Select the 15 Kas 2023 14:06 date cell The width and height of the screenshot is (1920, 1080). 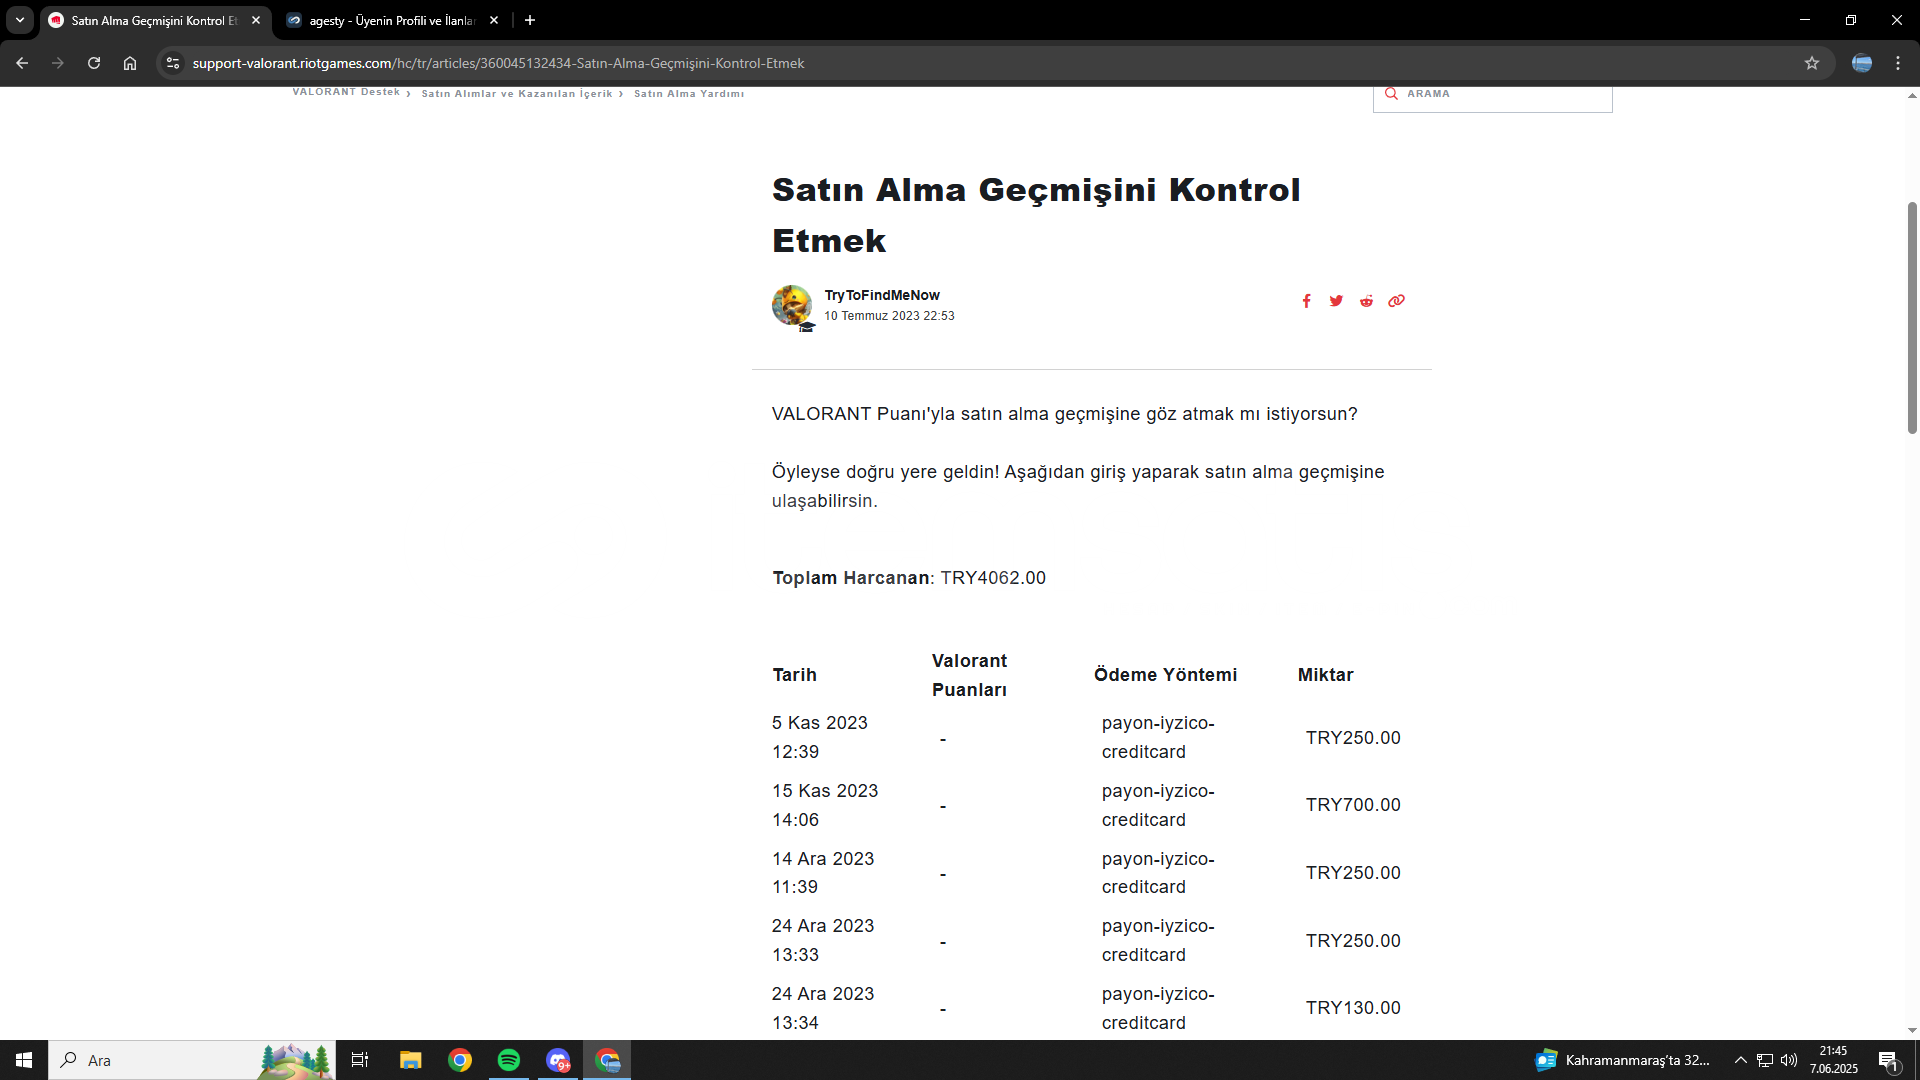pyautogui.click(x=825, y=805)
